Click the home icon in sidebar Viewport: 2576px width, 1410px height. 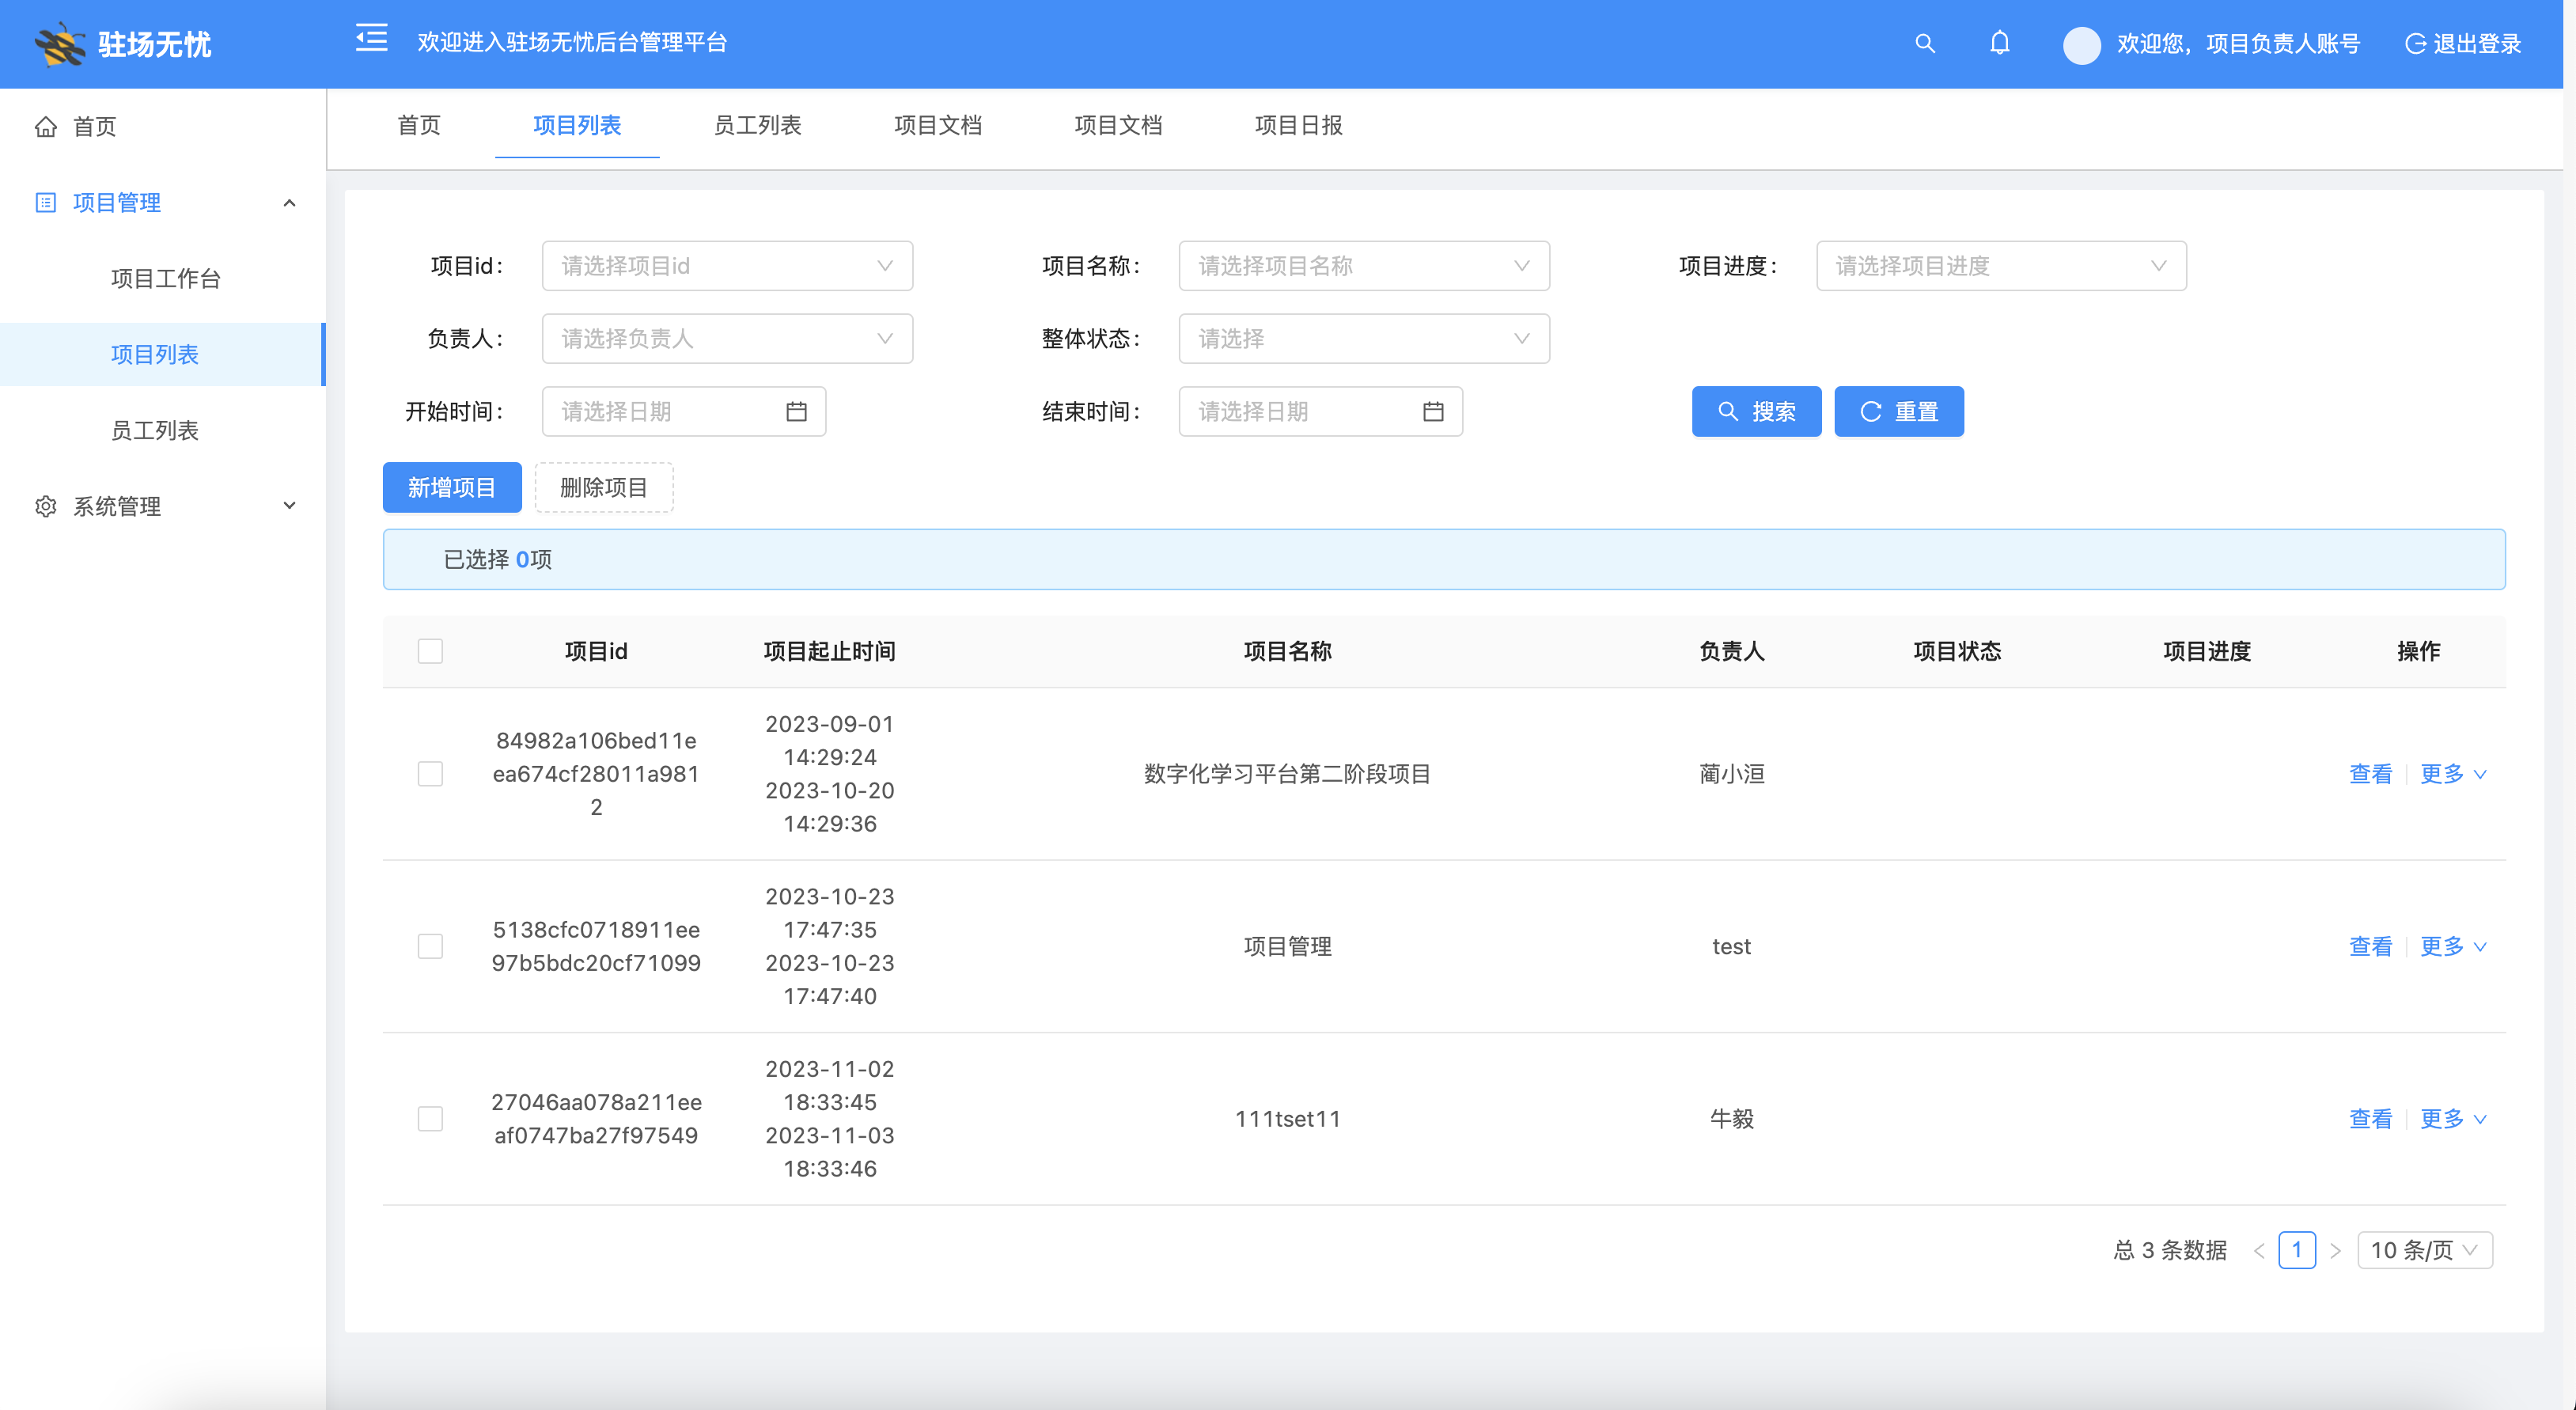[x=46, y=127]
